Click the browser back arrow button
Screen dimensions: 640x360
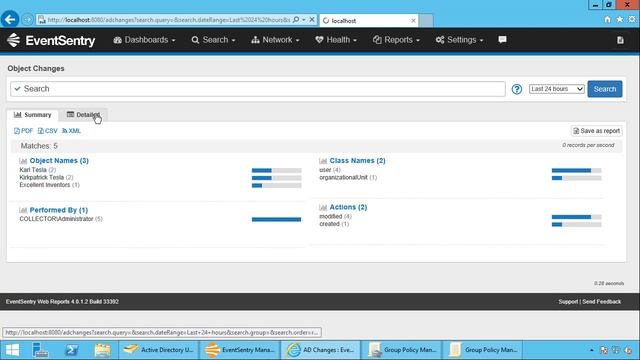click(10, 19)
